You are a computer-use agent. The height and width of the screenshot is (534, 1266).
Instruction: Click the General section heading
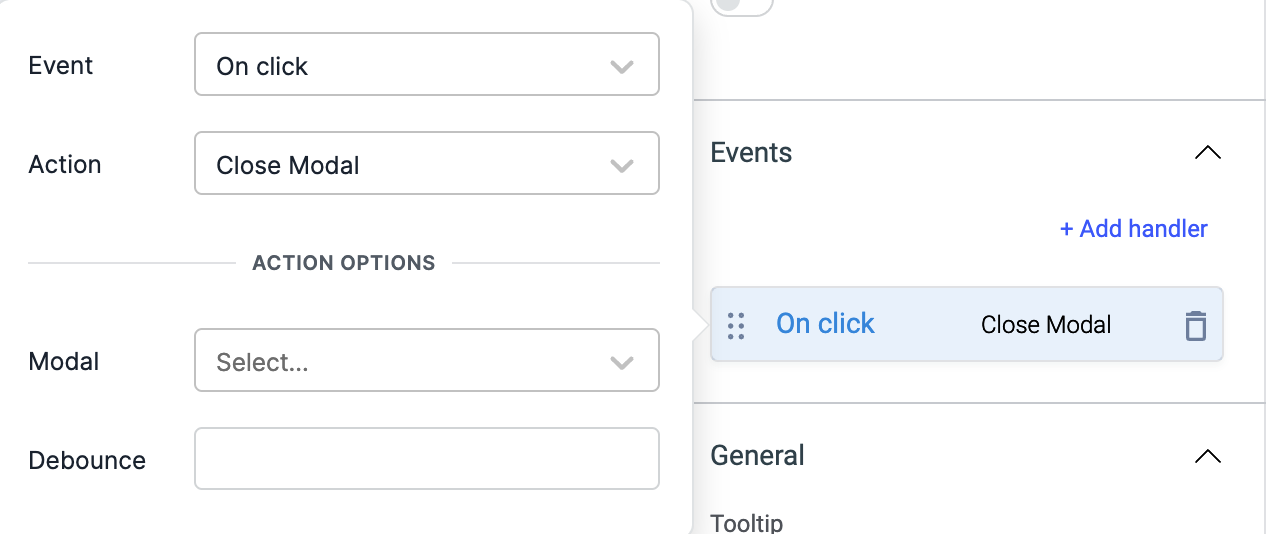[757, 456]
